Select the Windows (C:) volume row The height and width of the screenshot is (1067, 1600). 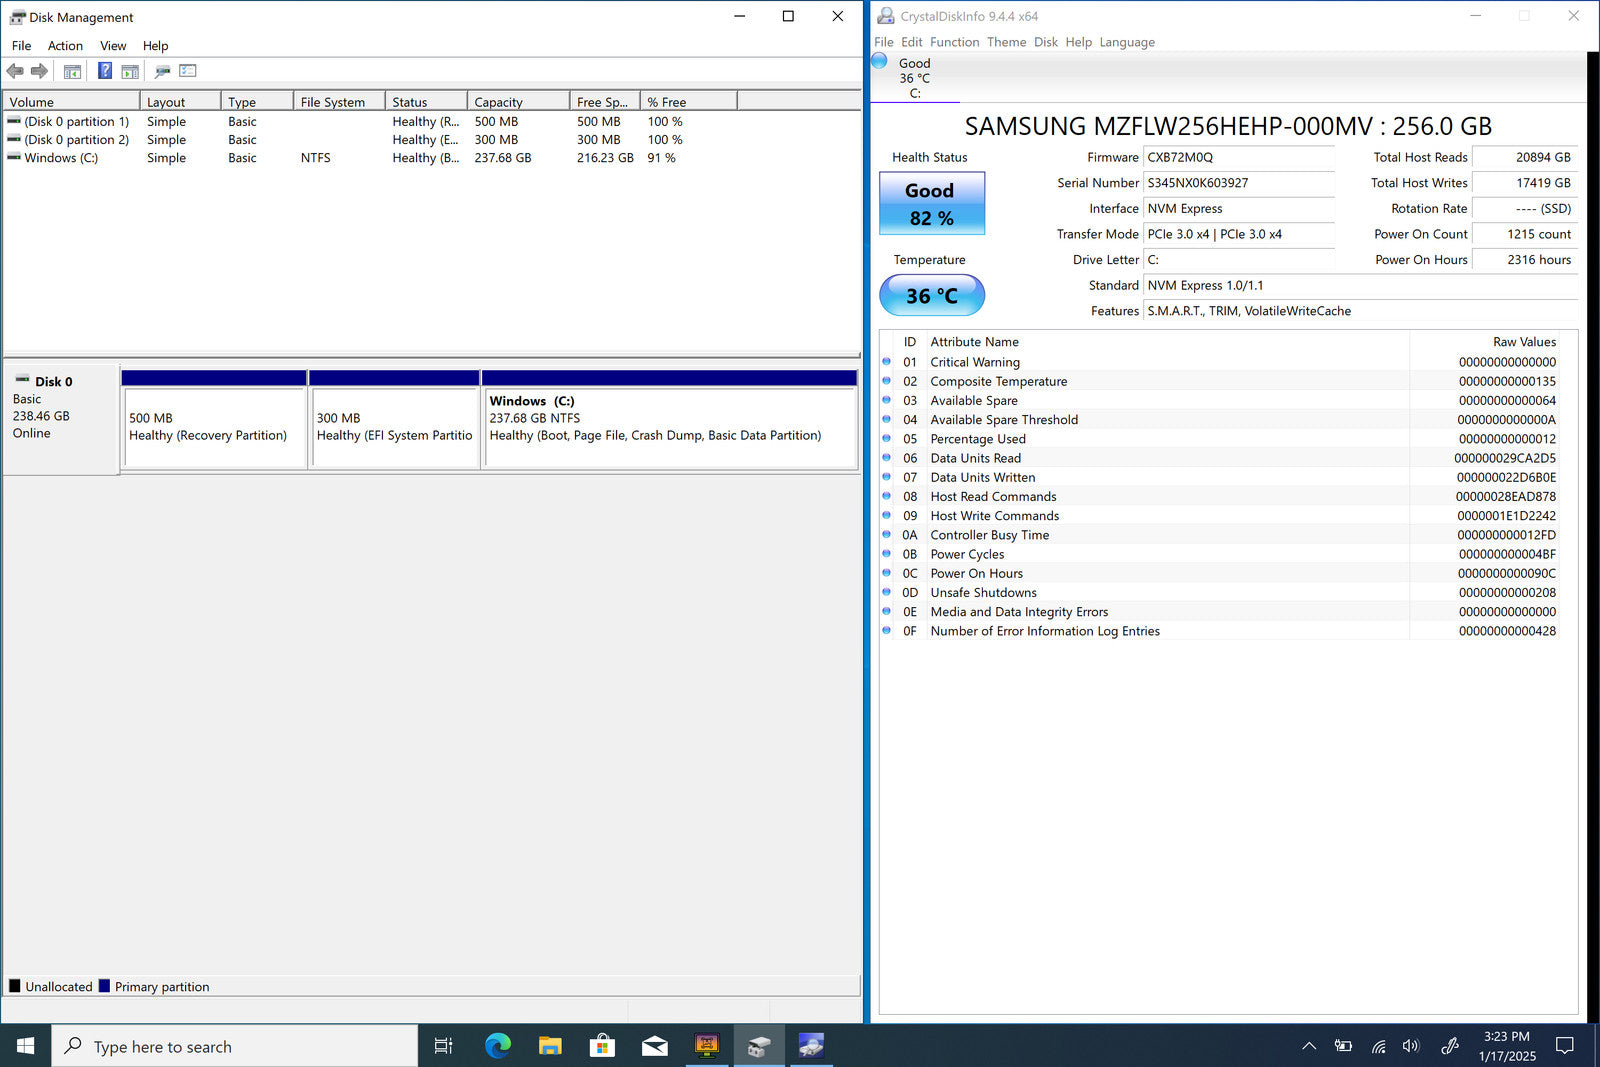coord(61,158)
